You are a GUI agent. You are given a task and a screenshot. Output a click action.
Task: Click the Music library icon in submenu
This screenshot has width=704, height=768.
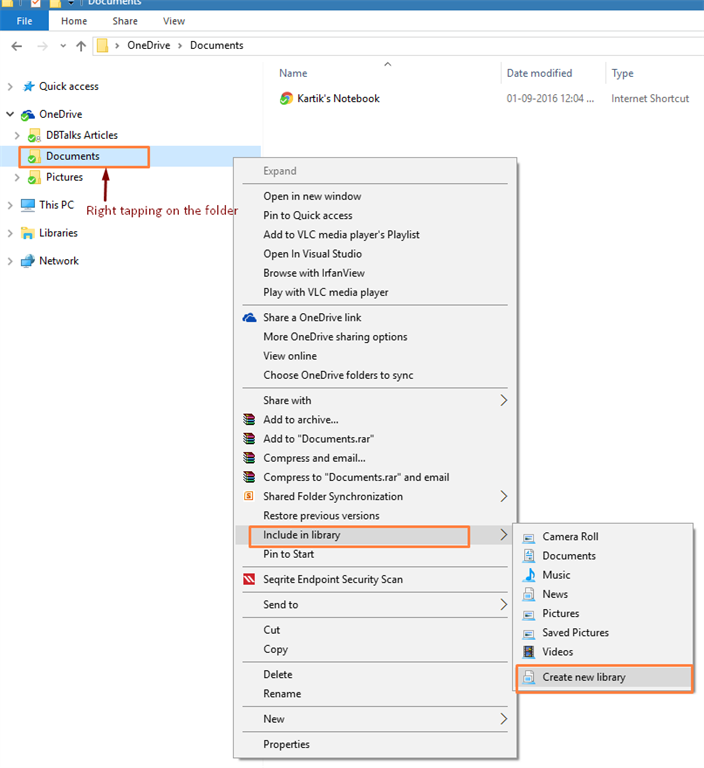pyautogui.click(x=530, y=575)
